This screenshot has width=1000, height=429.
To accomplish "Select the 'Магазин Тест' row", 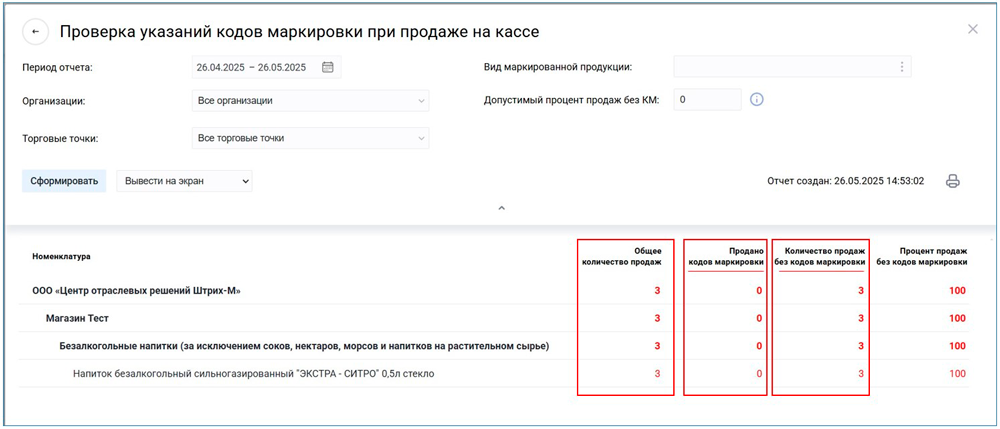I will pyautogui.click(x=77, y=318).
